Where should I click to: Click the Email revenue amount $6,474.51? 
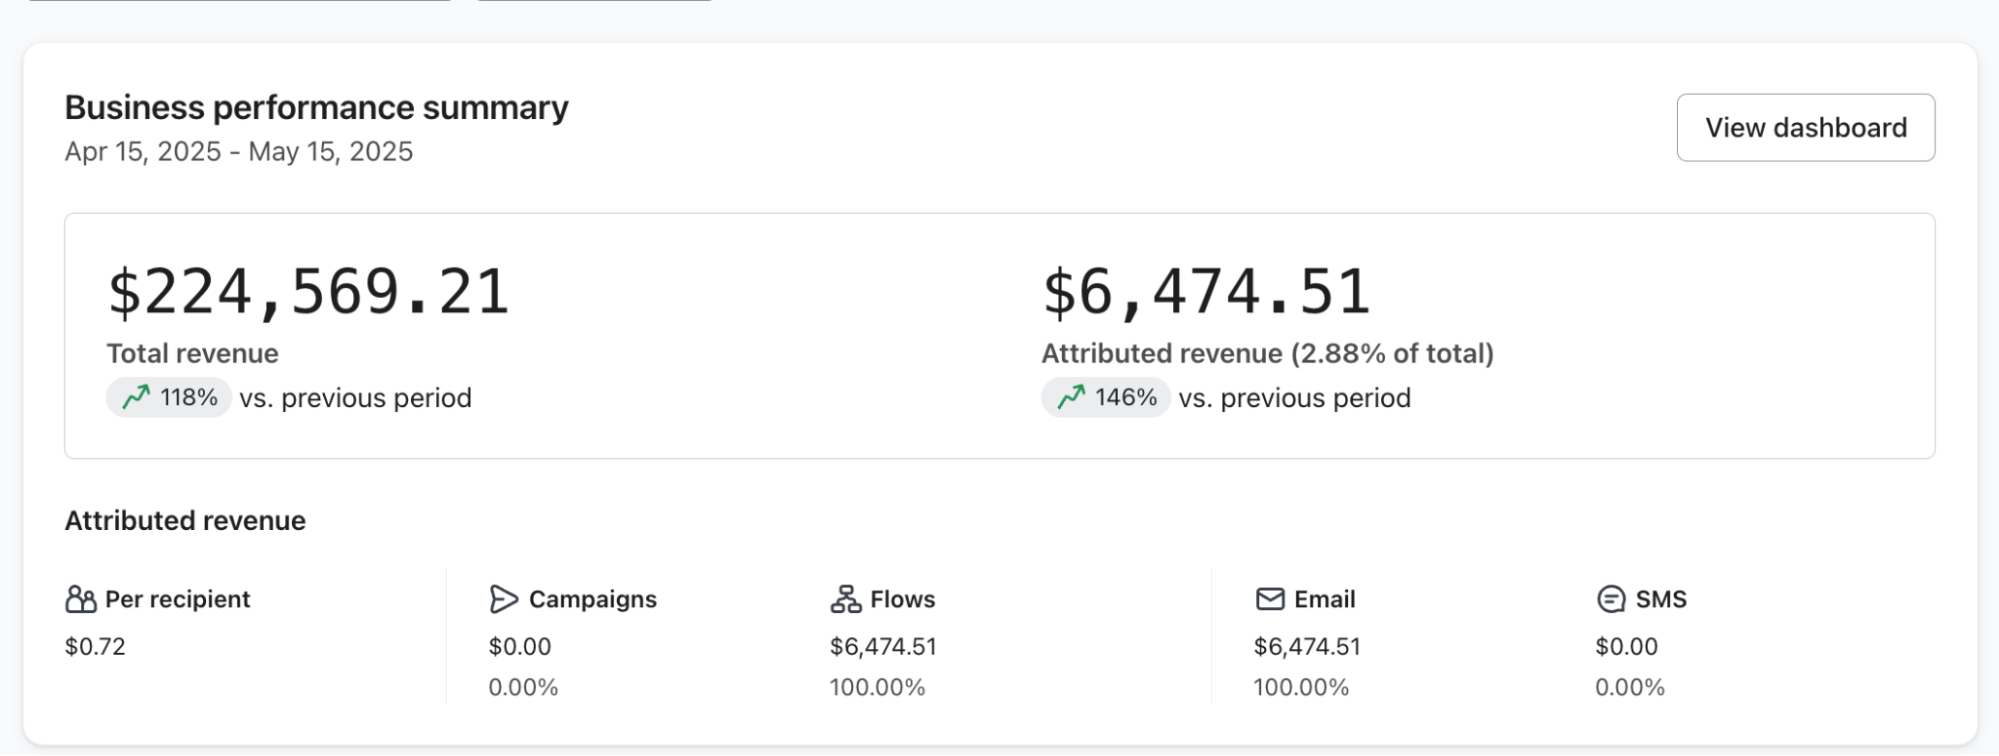(x=1307, y=646)
